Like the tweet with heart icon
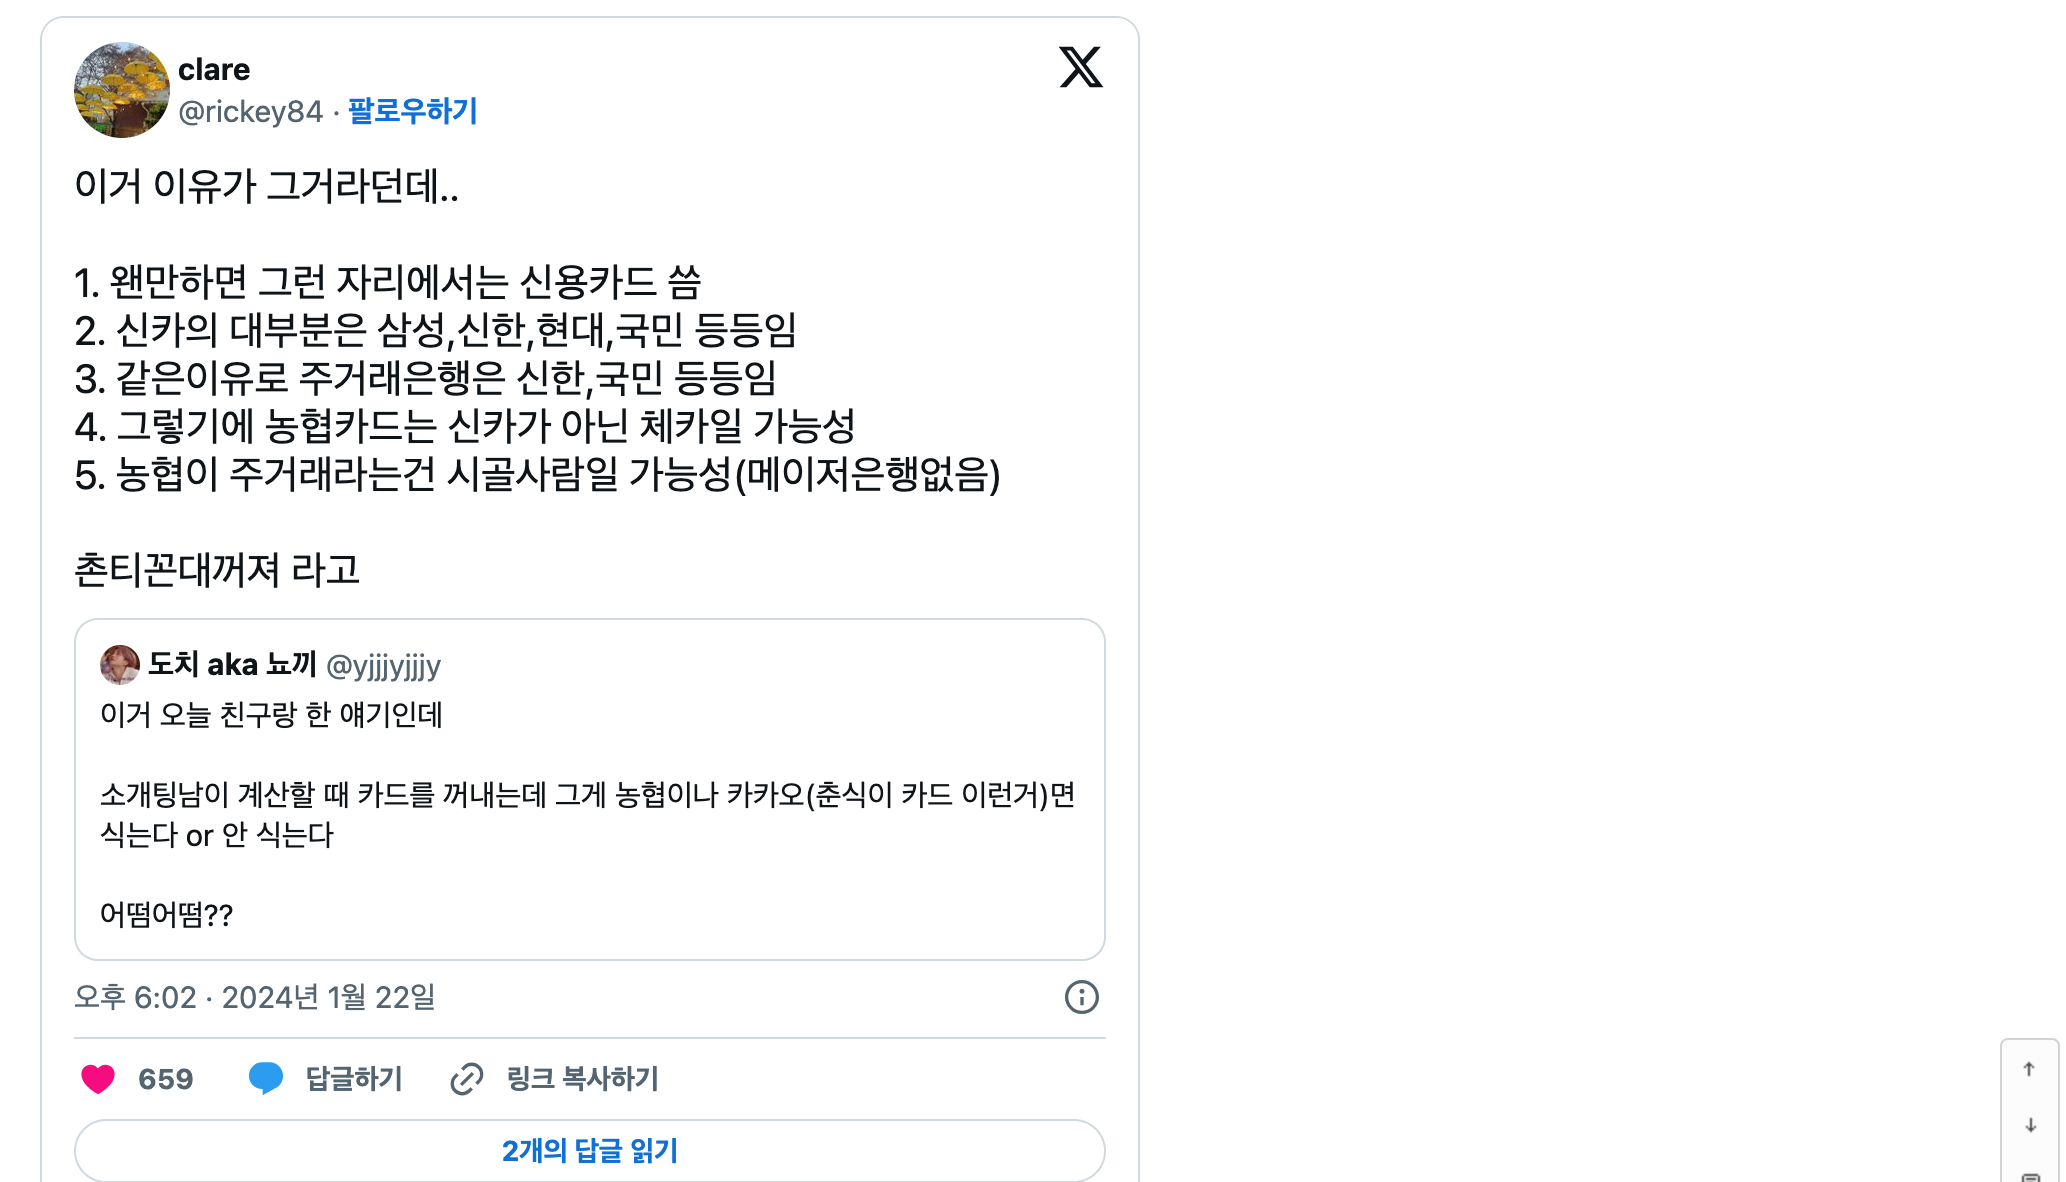 [x=98, y=1079]
